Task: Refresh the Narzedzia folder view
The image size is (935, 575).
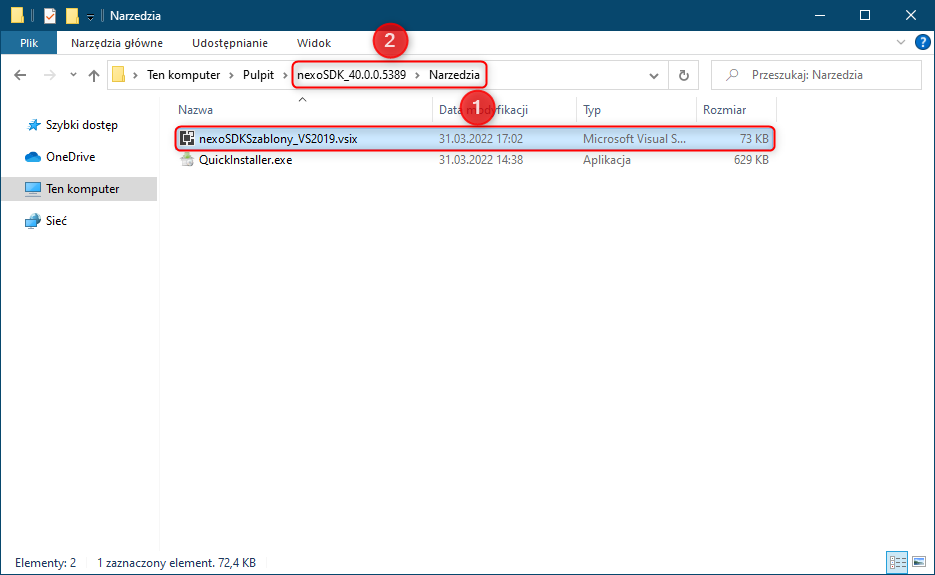Action: 683,75
